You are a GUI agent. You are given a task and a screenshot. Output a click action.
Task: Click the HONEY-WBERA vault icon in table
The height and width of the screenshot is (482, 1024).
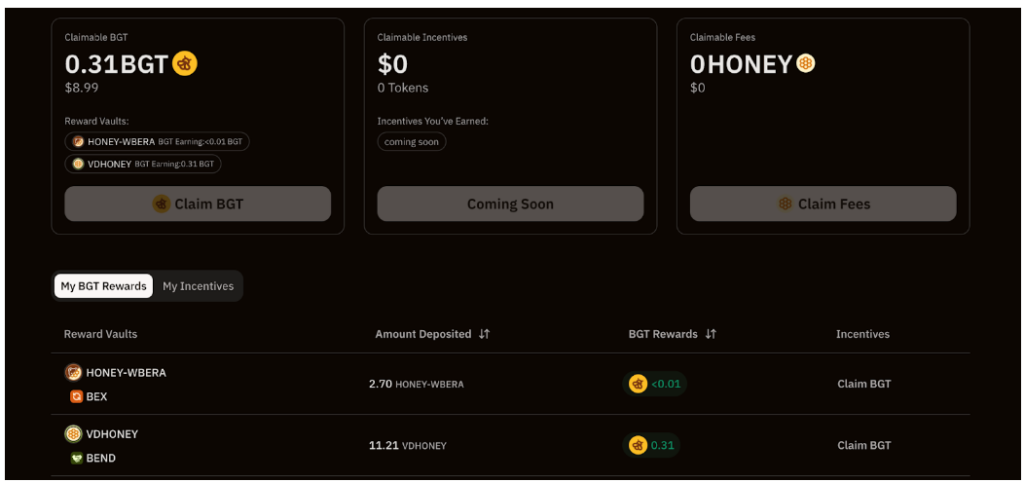tap(73, 373)
